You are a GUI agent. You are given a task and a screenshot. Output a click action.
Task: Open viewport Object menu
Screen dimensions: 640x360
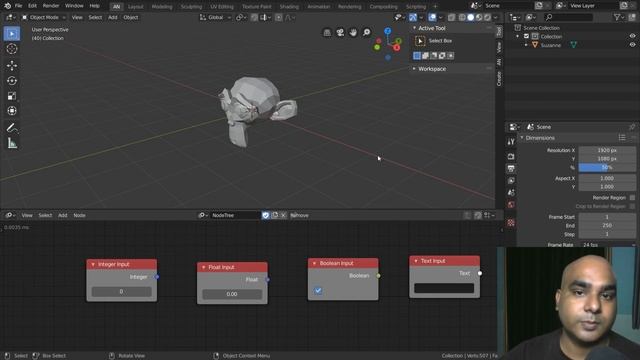pos(131,18)
